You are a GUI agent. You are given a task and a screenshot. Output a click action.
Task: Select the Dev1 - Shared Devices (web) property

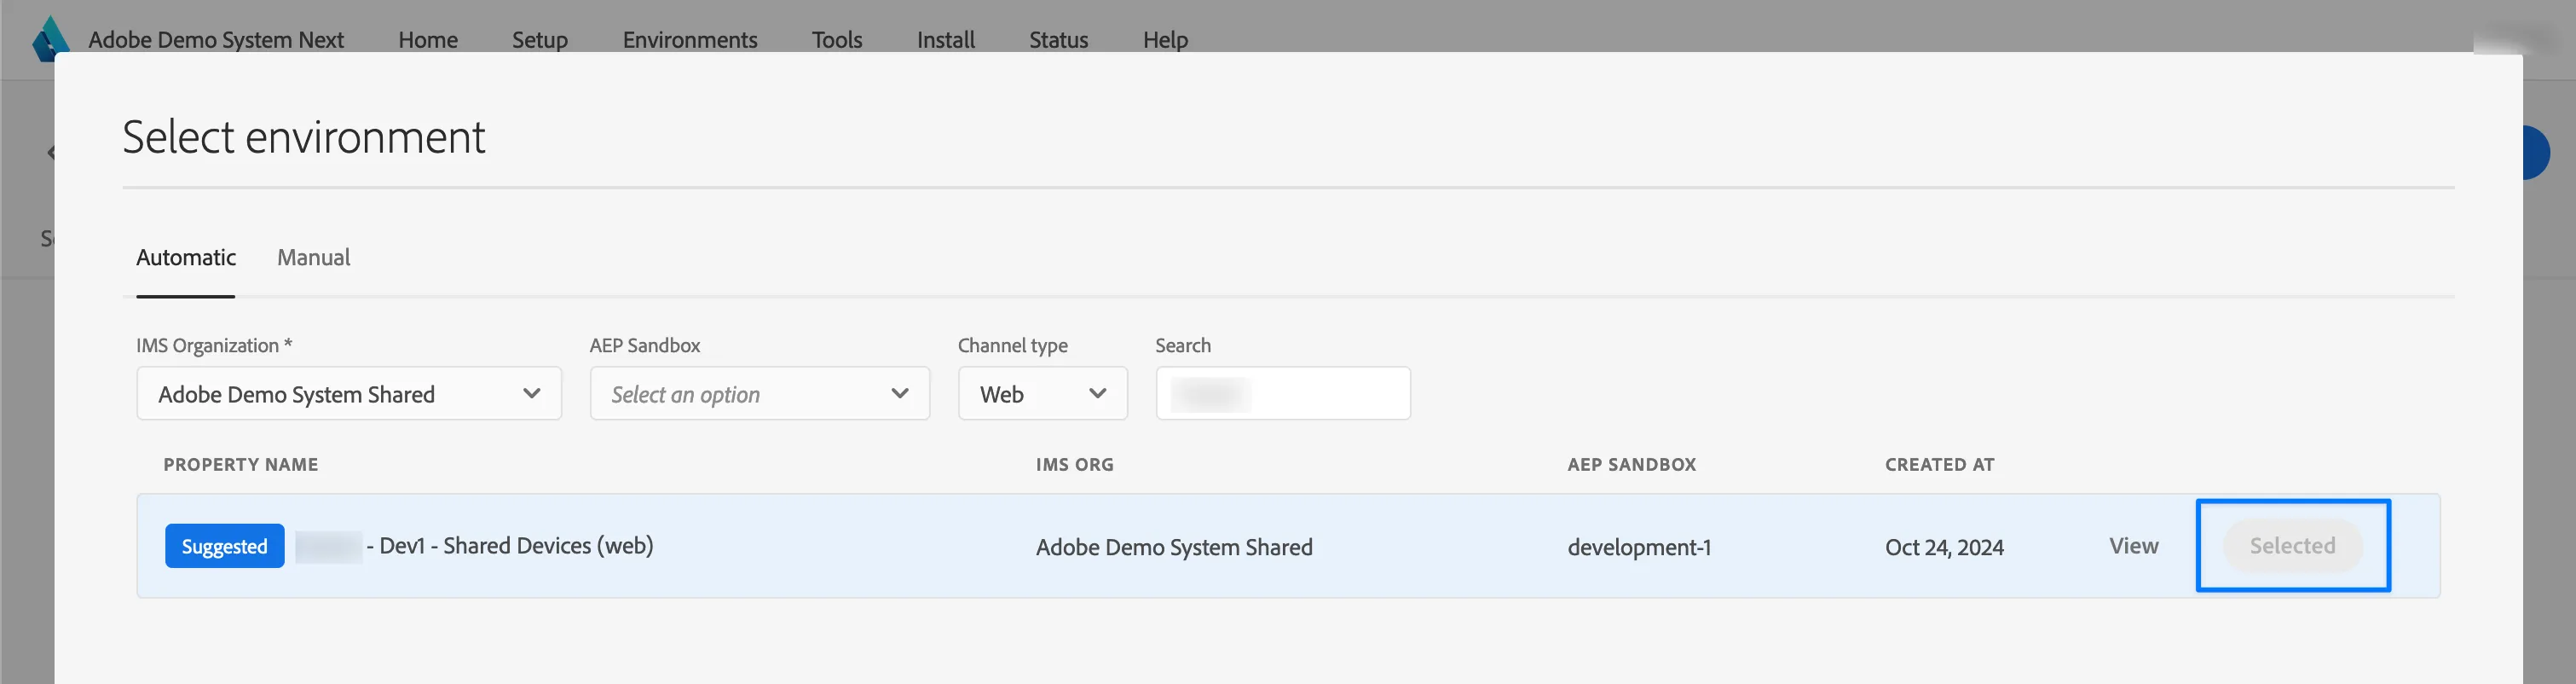coord(510,546)
